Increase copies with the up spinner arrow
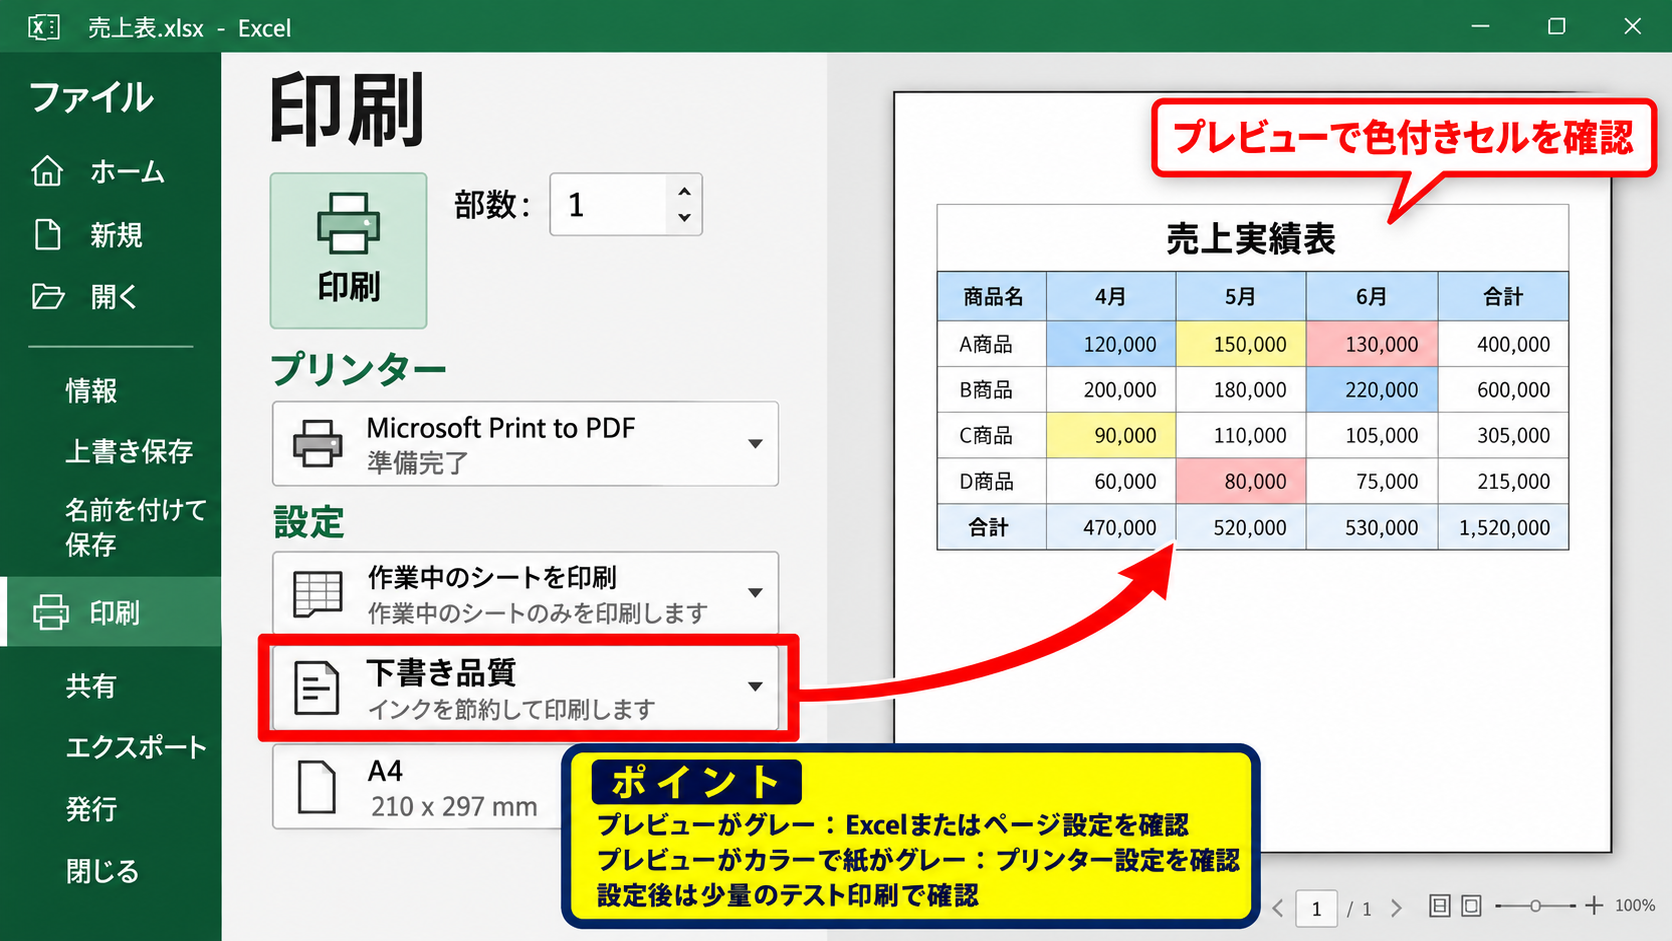Viewport: 1672px width, 941px height. (684, 191)
